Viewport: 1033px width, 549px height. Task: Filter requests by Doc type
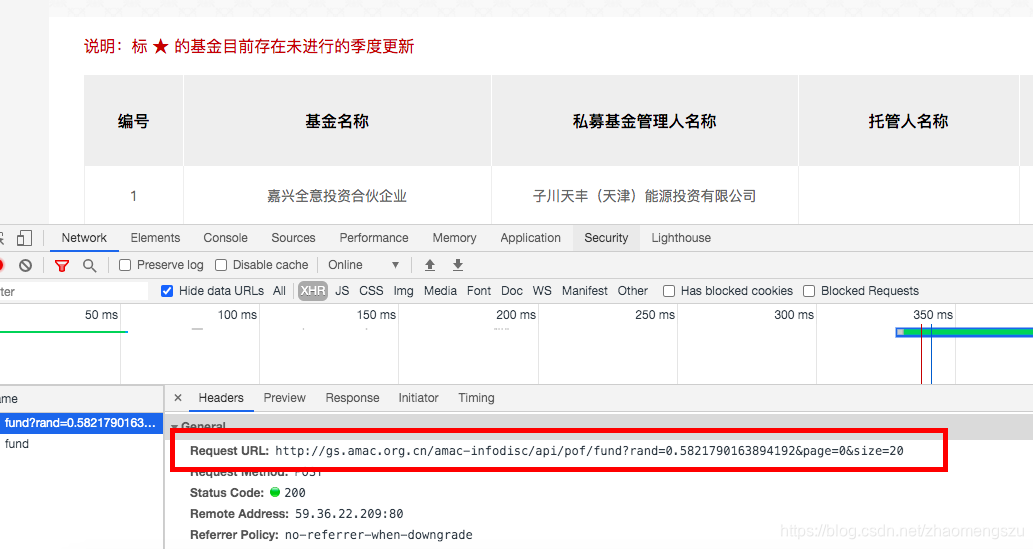(x=512, y=291)
